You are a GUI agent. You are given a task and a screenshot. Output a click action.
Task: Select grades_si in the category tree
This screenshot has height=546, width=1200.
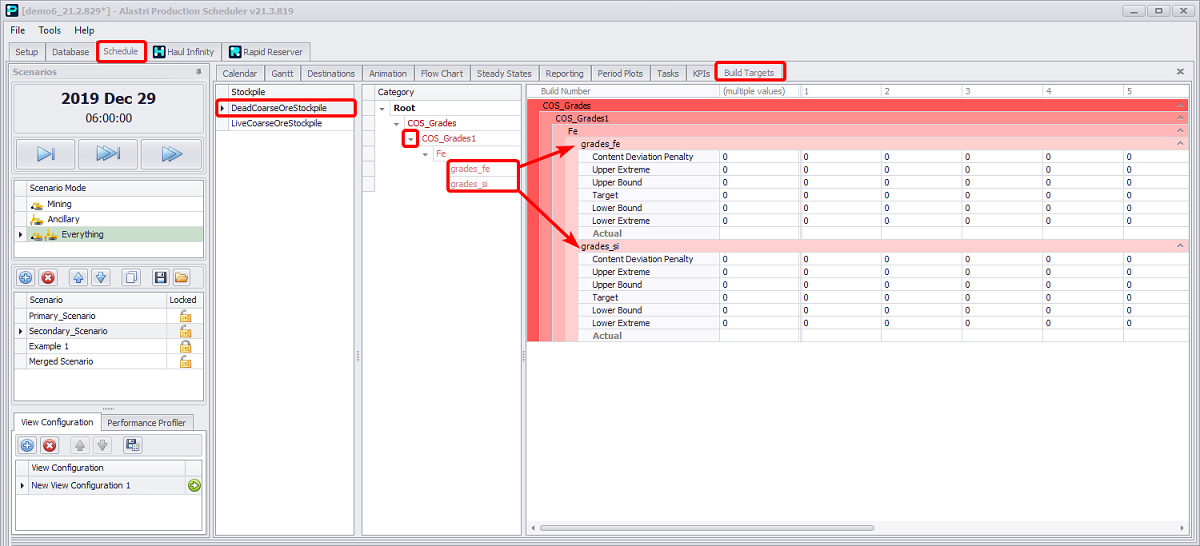469,184
